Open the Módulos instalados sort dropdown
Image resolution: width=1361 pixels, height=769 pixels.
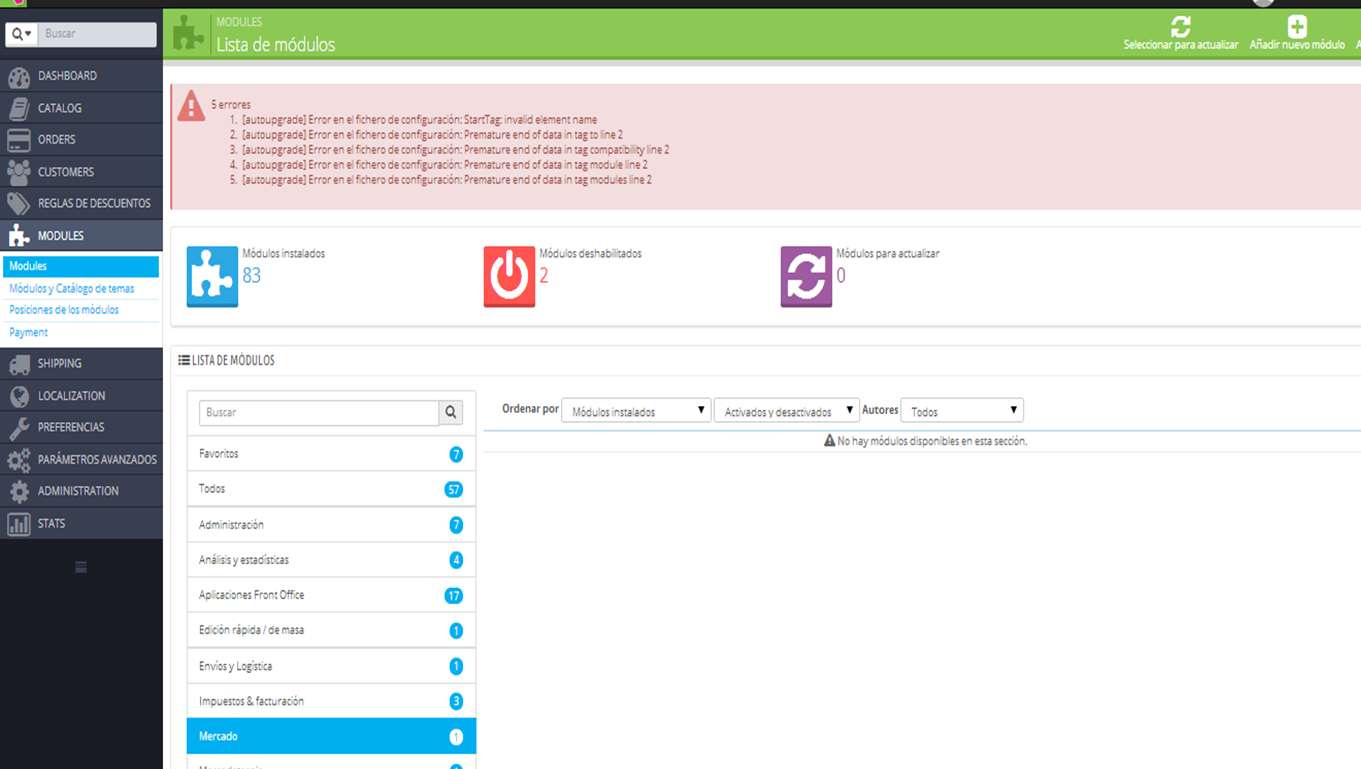point(636,411)
